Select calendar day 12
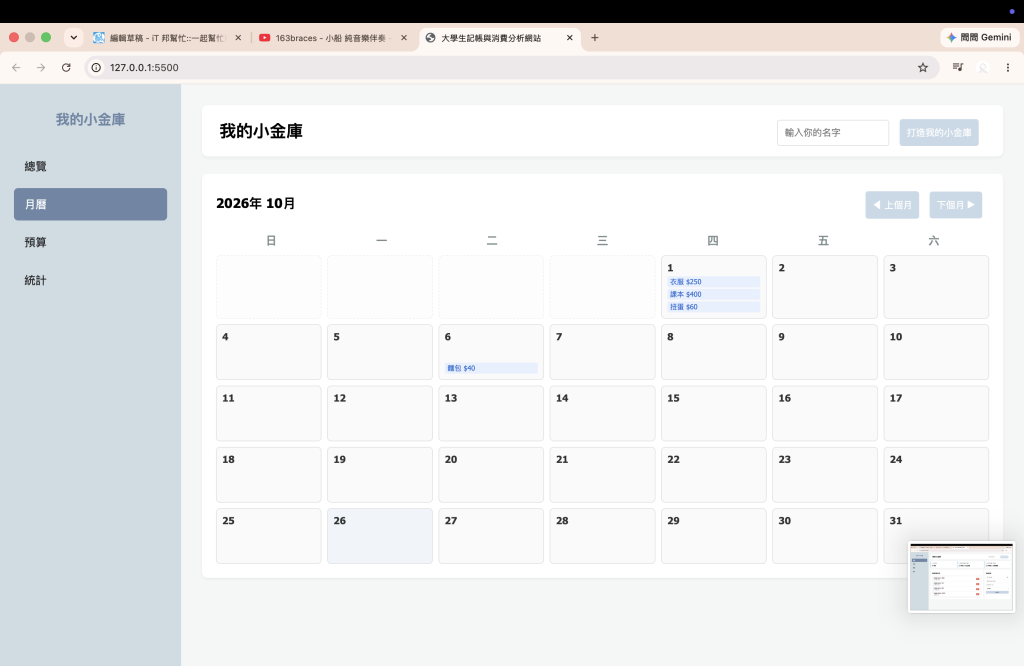Image resolution: width=1024 pixels, height=666 pixels. (x=380, y=413)
